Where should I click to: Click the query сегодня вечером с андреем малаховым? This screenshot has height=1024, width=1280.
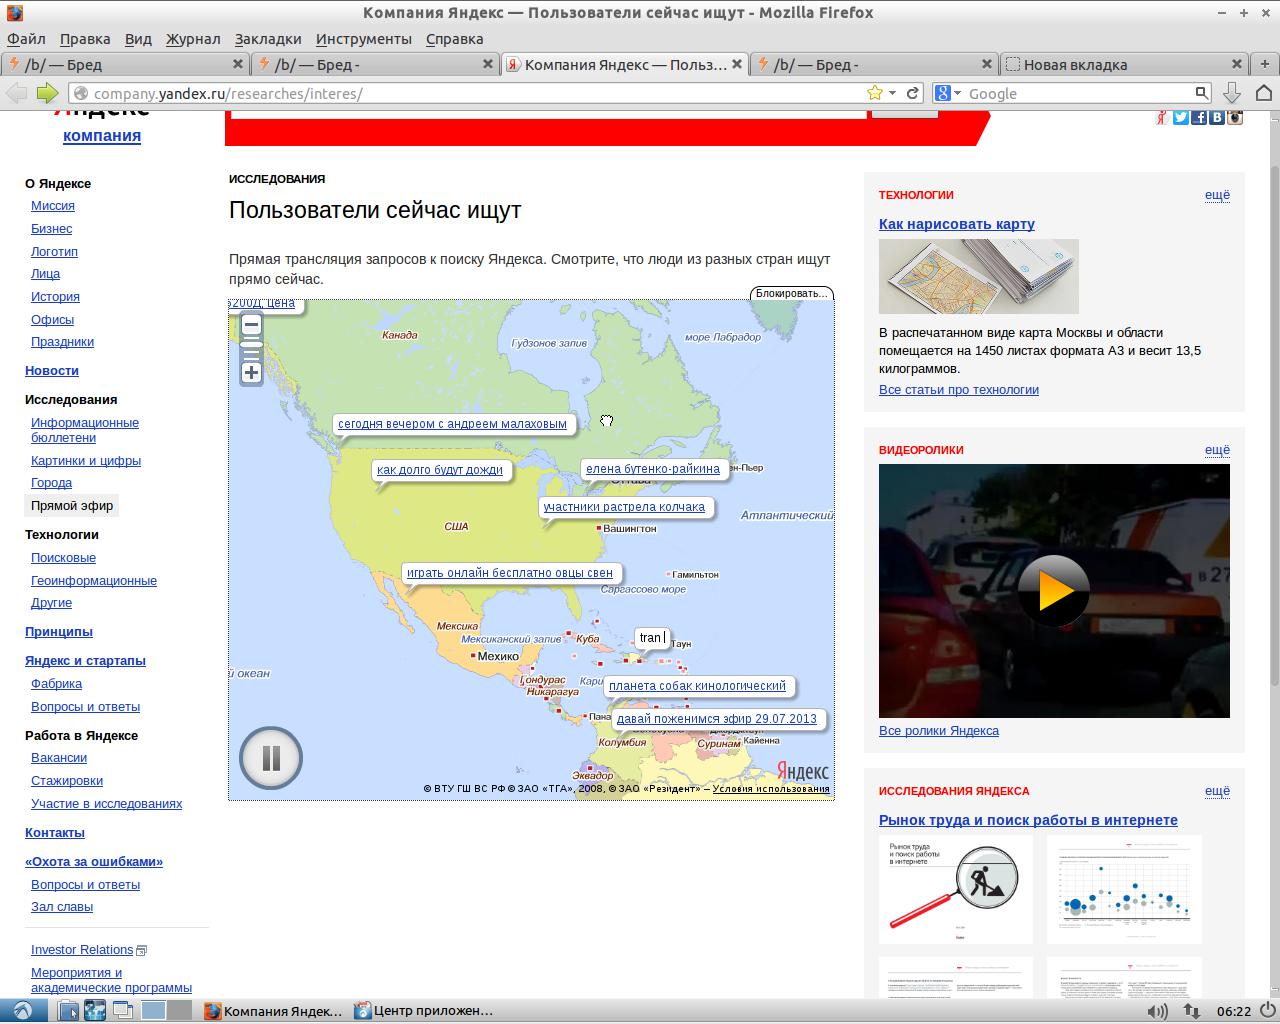pyautogui.click(x=452, y=424)
